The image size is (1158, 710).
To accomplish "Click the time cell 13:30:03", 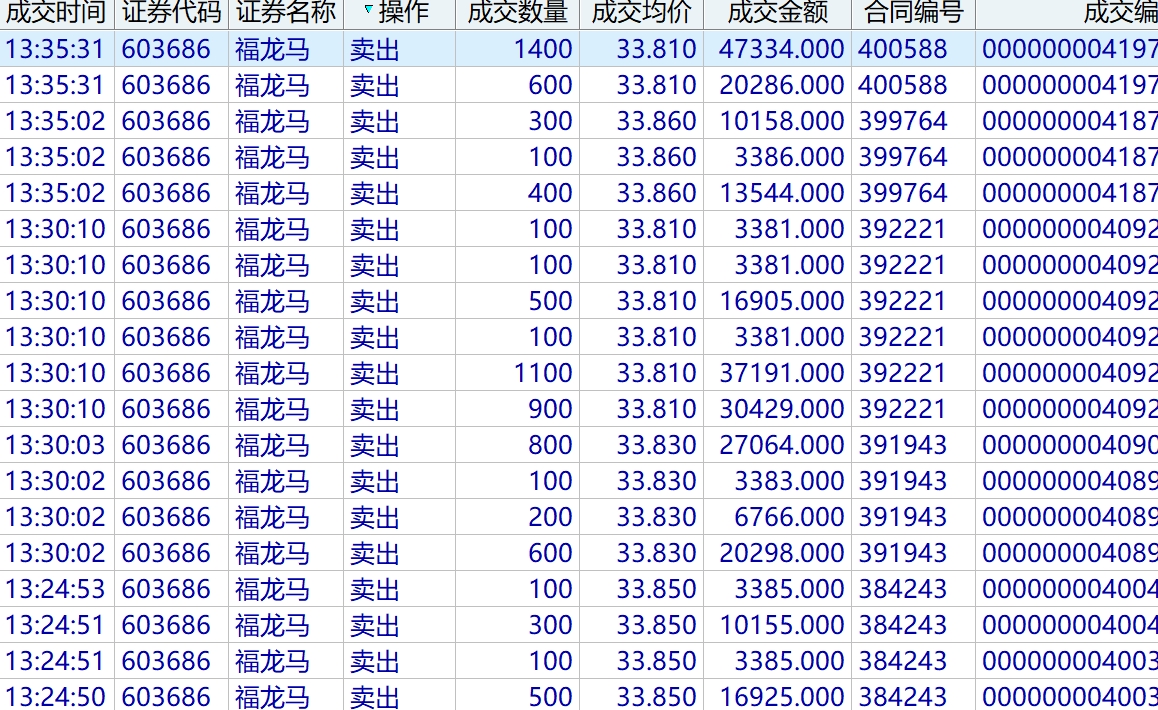I will [x=55, y=446].
